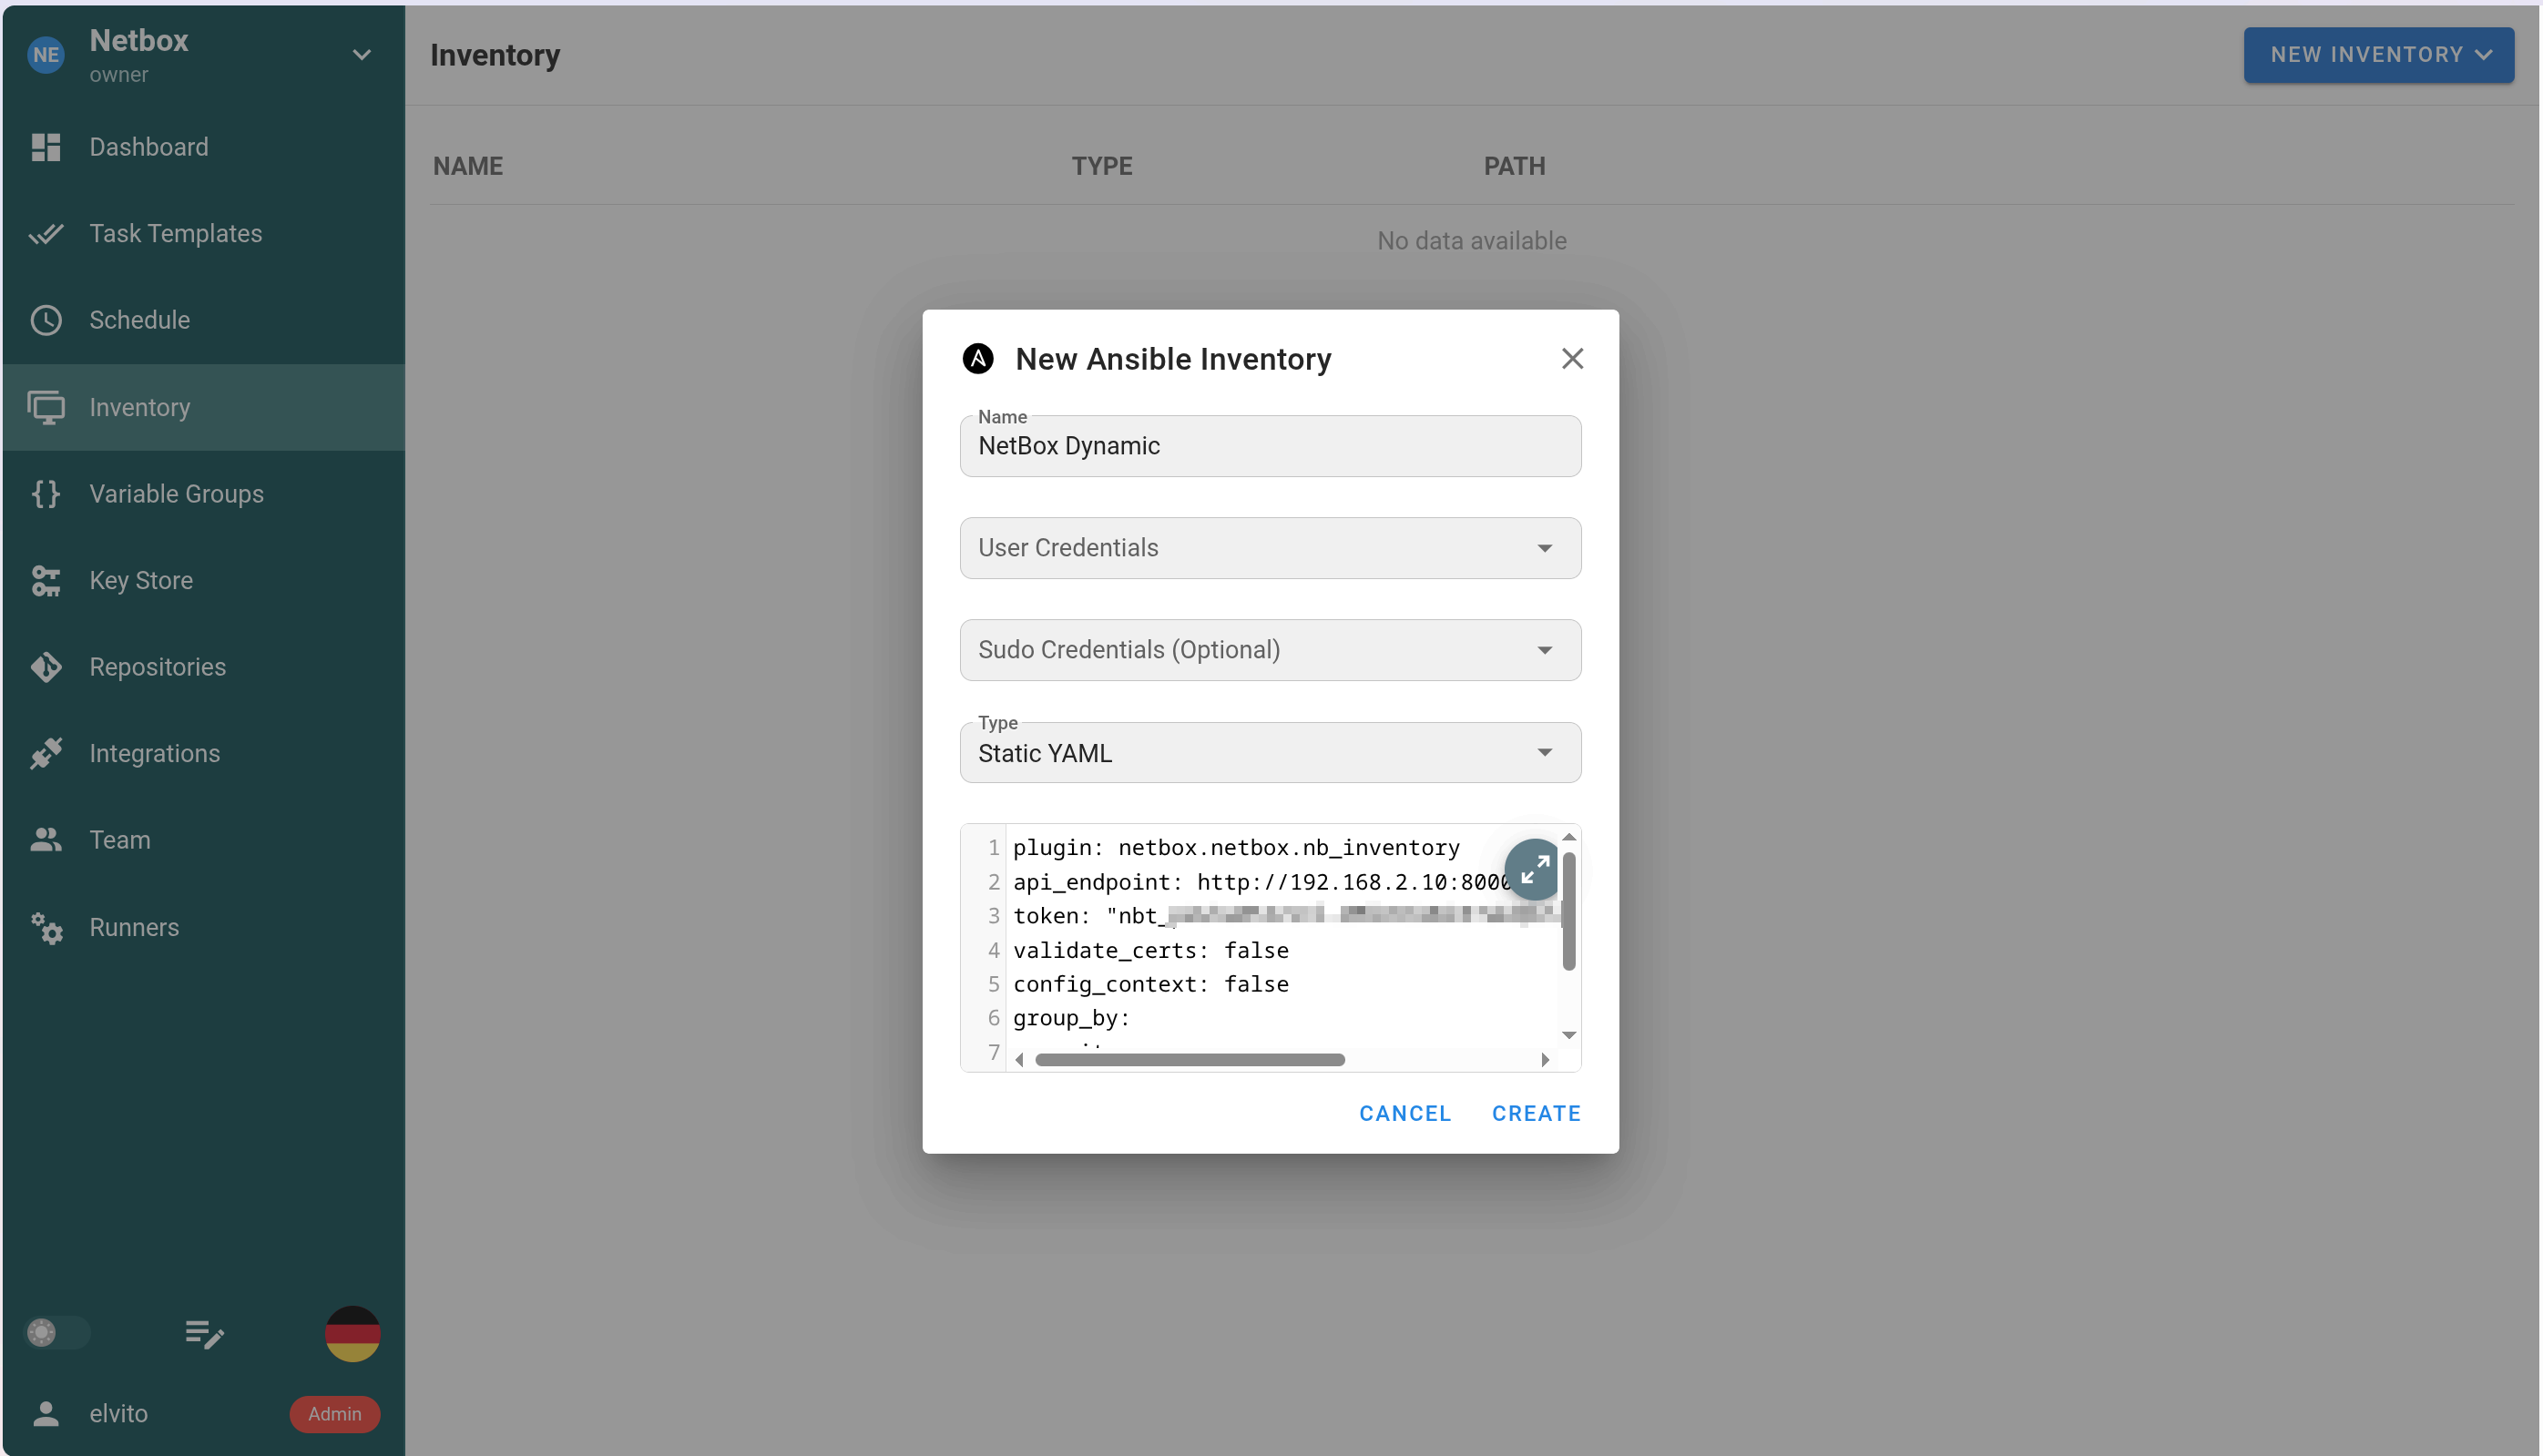Screen dimensions: 2543x1456
Task: Close the New Ansible Inventory dialog
Action: [x=1572, y=359]
